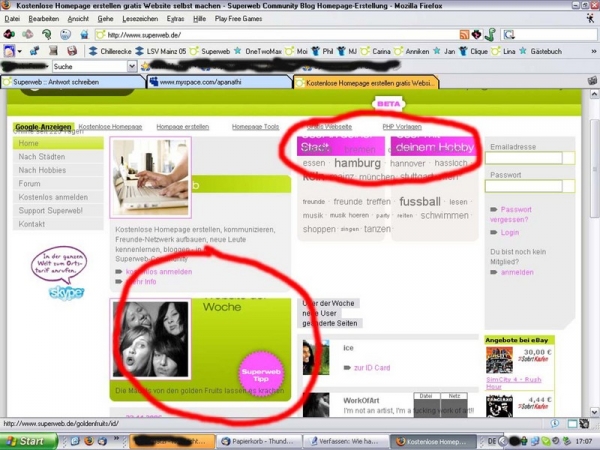Click the icon at right end of tab bar
Viewport: 600px width, 450px height.
pyautogui.click(x=592, y=81)
